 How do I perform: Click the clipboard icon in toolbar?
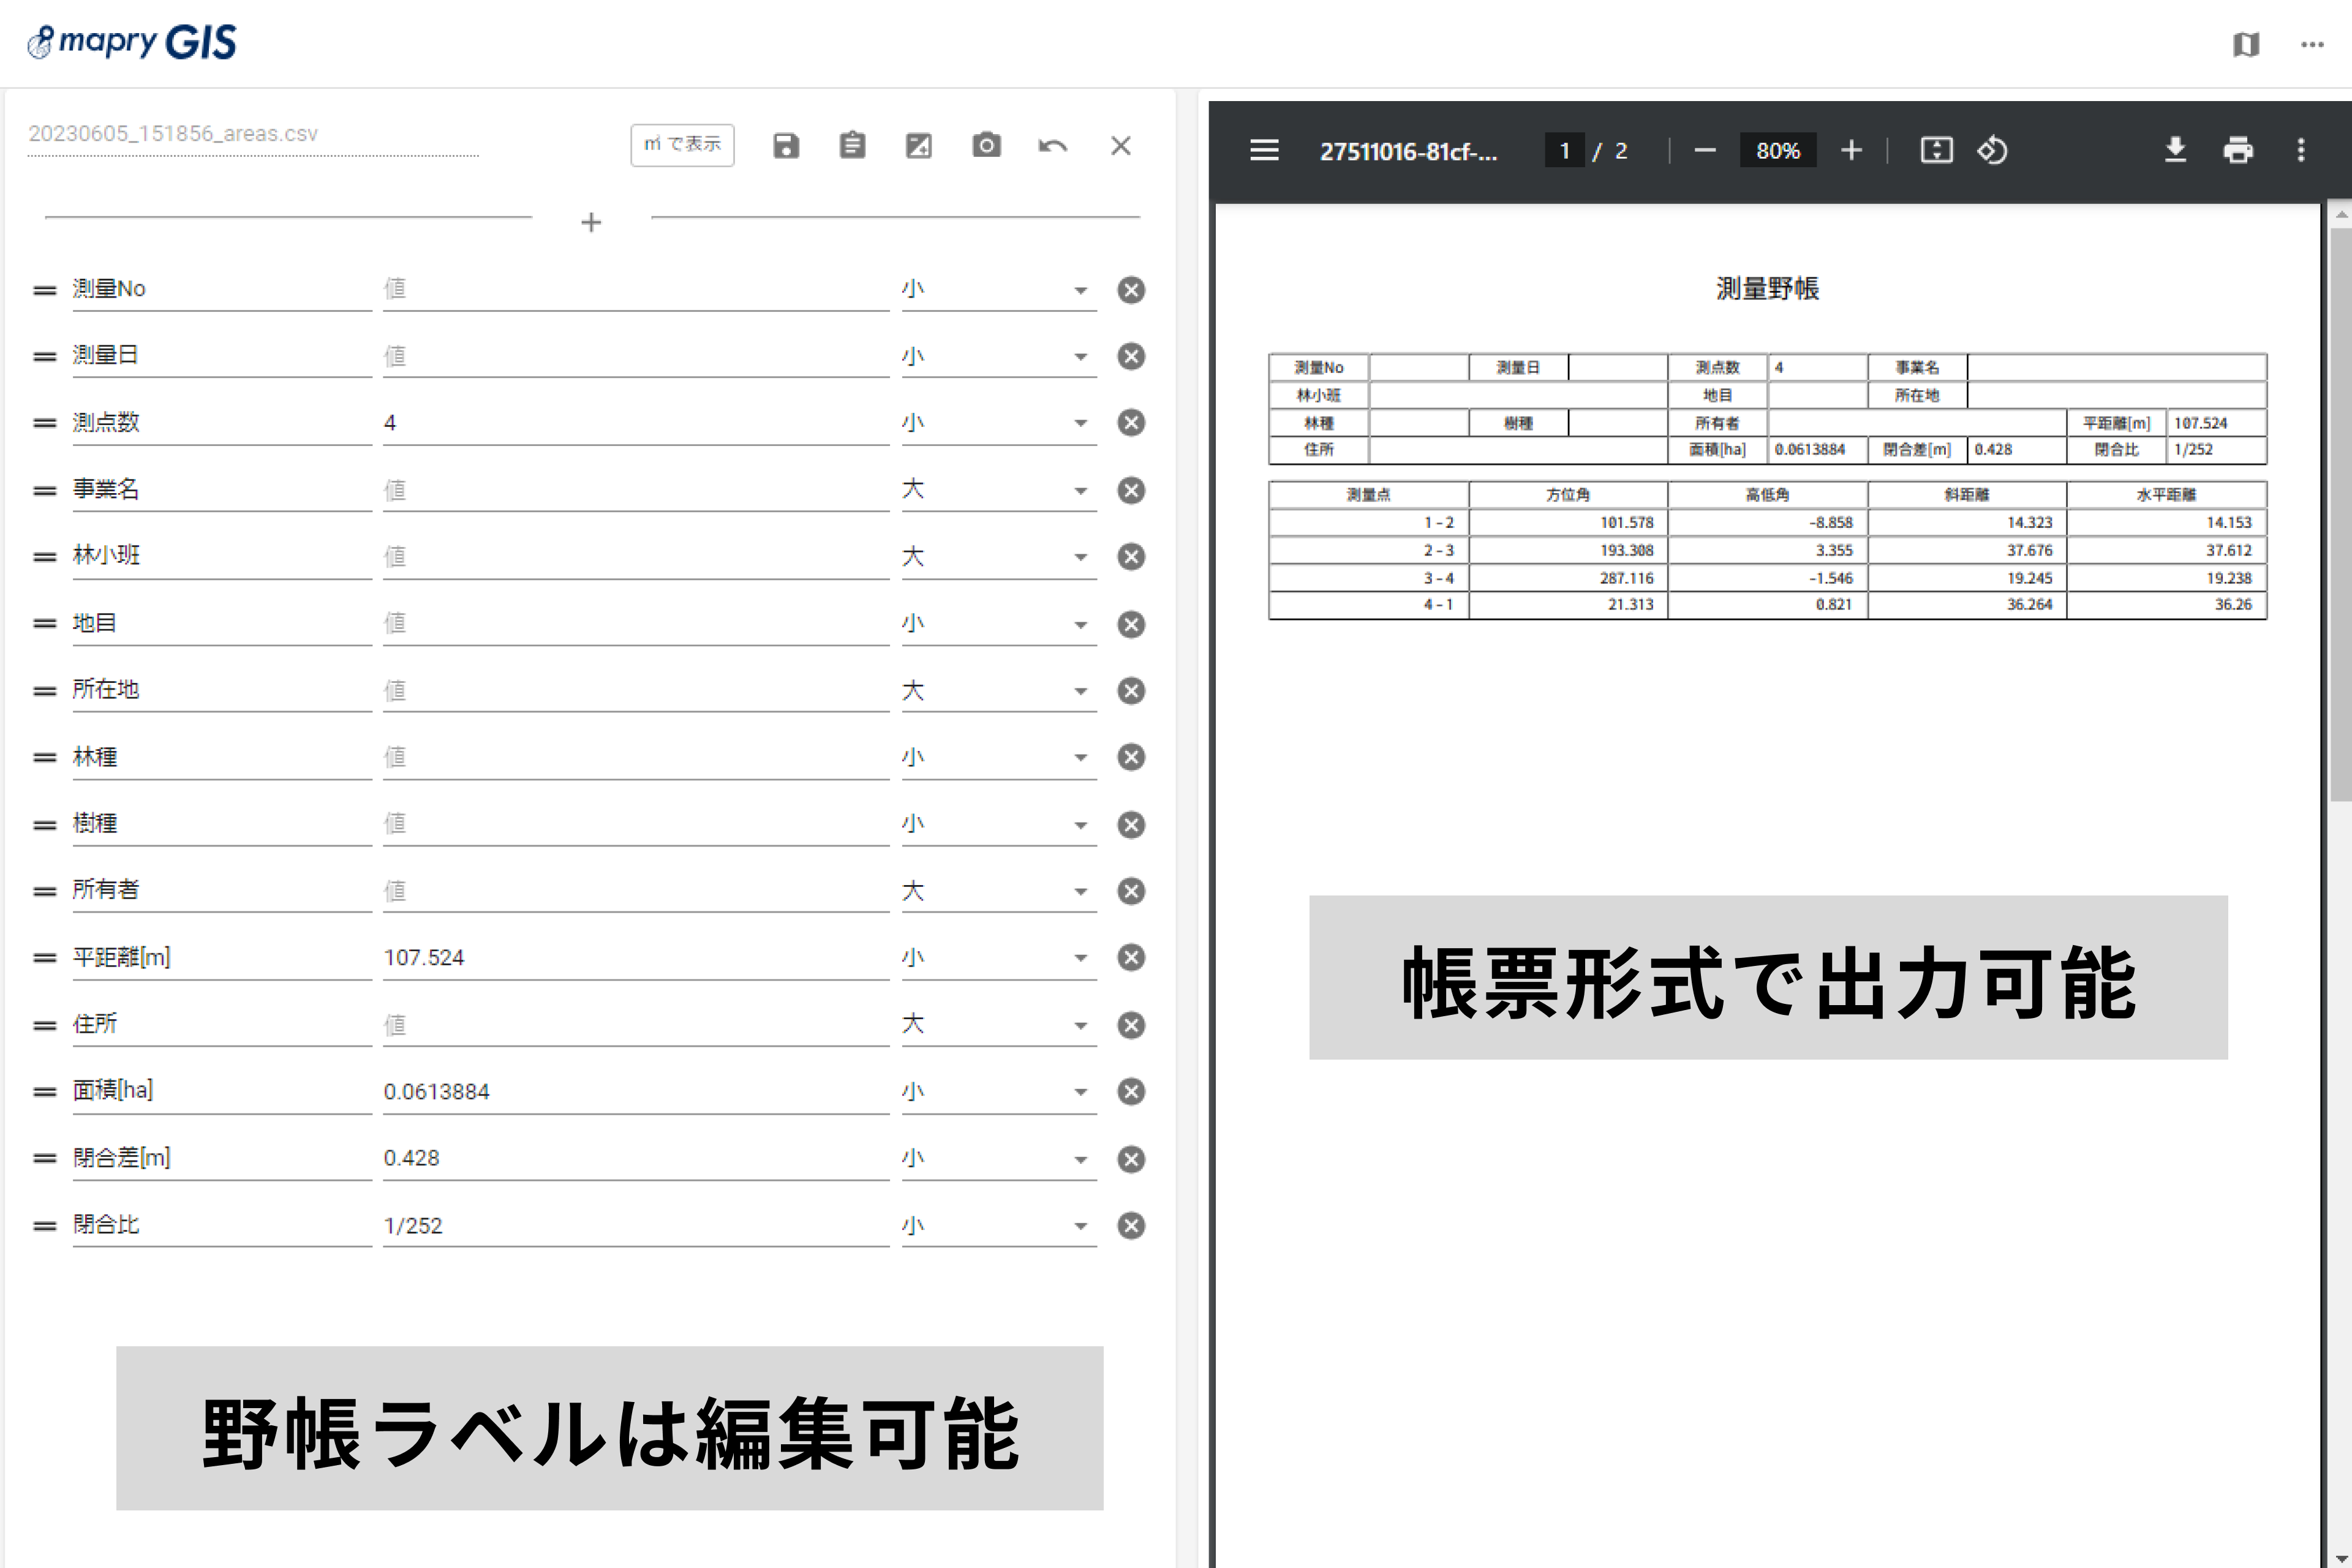852,146
